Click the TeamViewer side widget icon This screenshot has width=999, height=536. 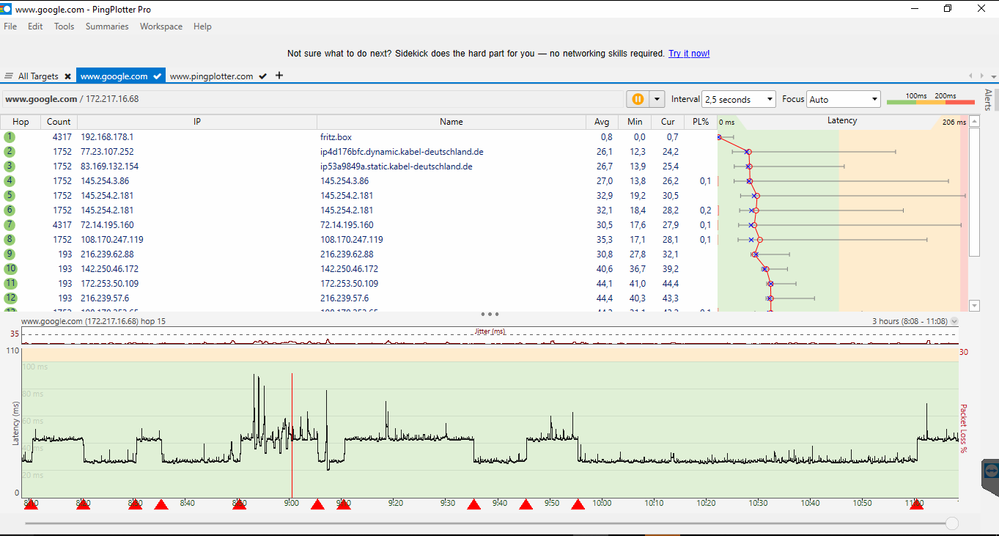[991, 472]
